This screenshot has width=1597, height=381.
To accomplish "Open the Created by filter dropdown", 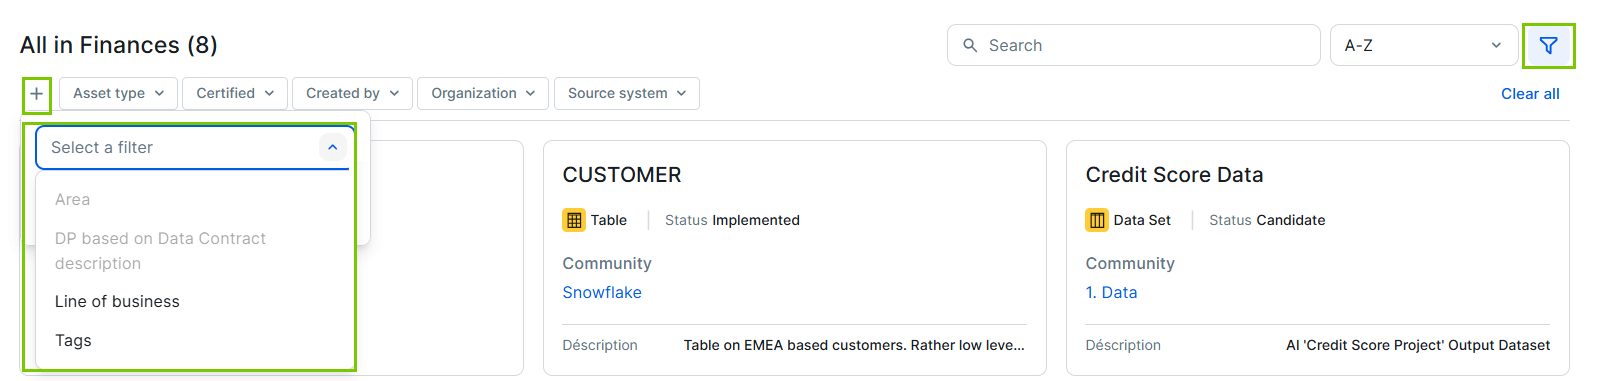I will click(352, 93).
